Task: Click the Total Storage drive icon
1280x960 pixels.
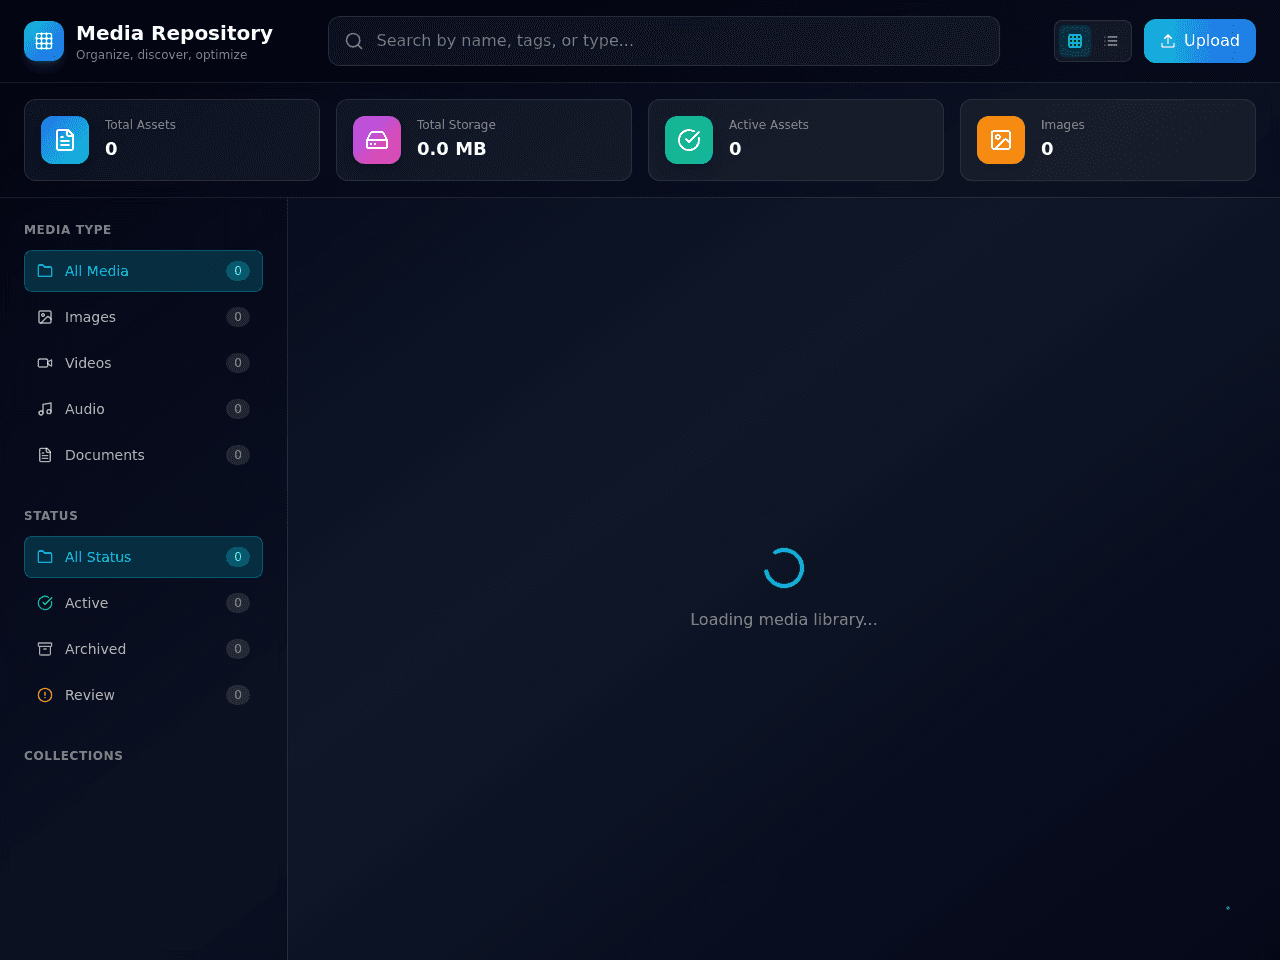Action: coord(377,140)
